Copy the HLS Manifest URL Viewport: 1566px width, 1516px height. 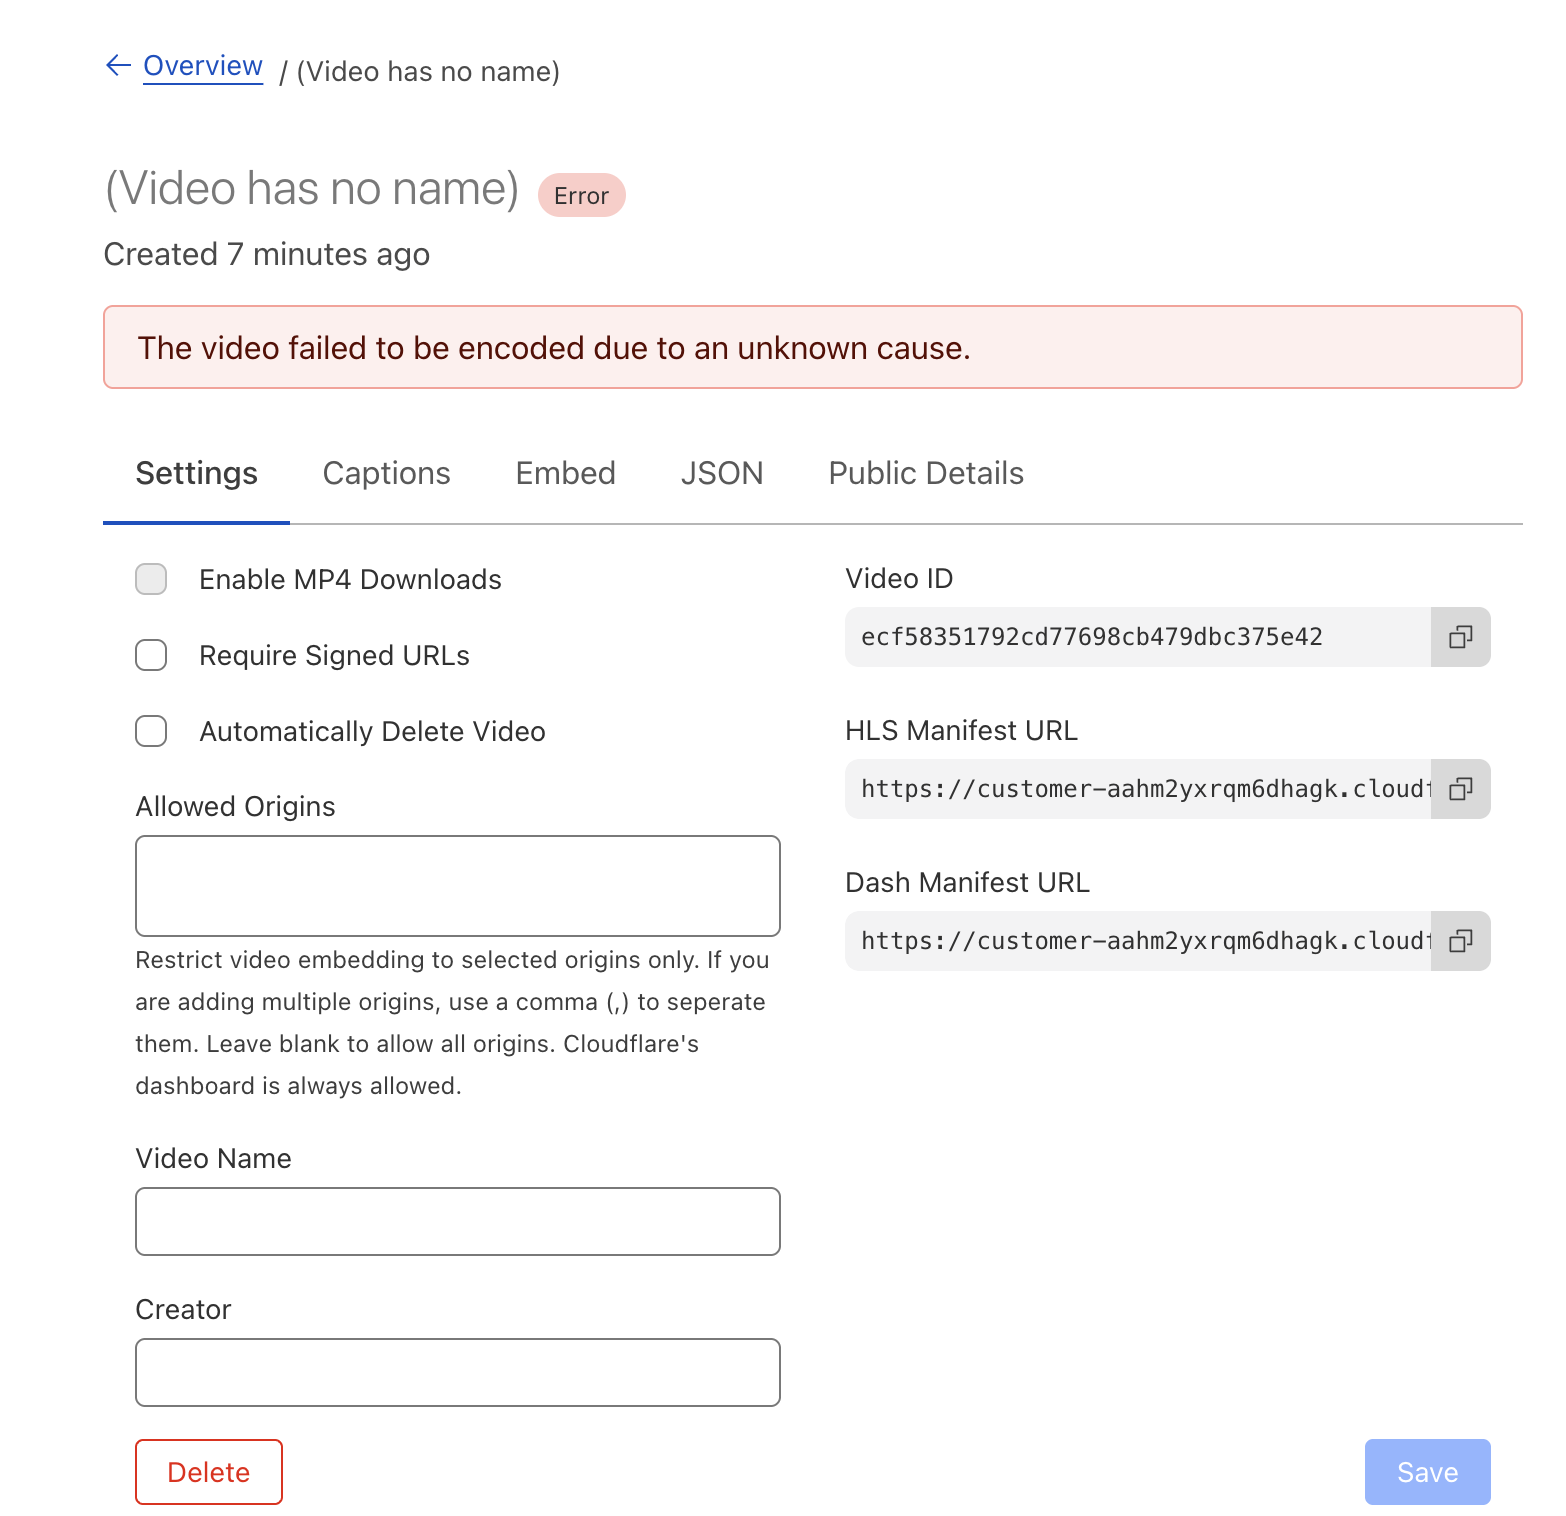(1460, 789)
